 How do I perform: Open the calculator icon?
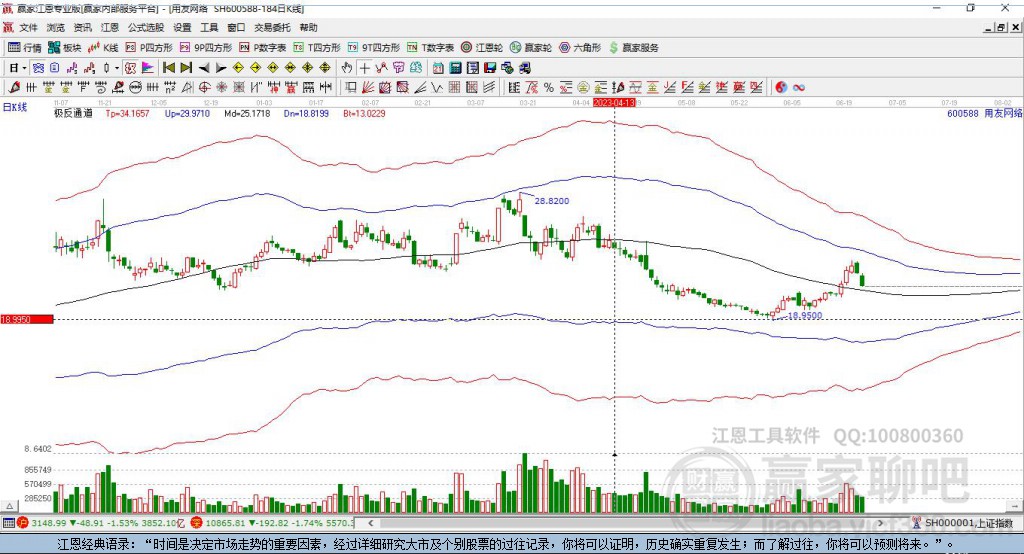(x=455, y=68)
